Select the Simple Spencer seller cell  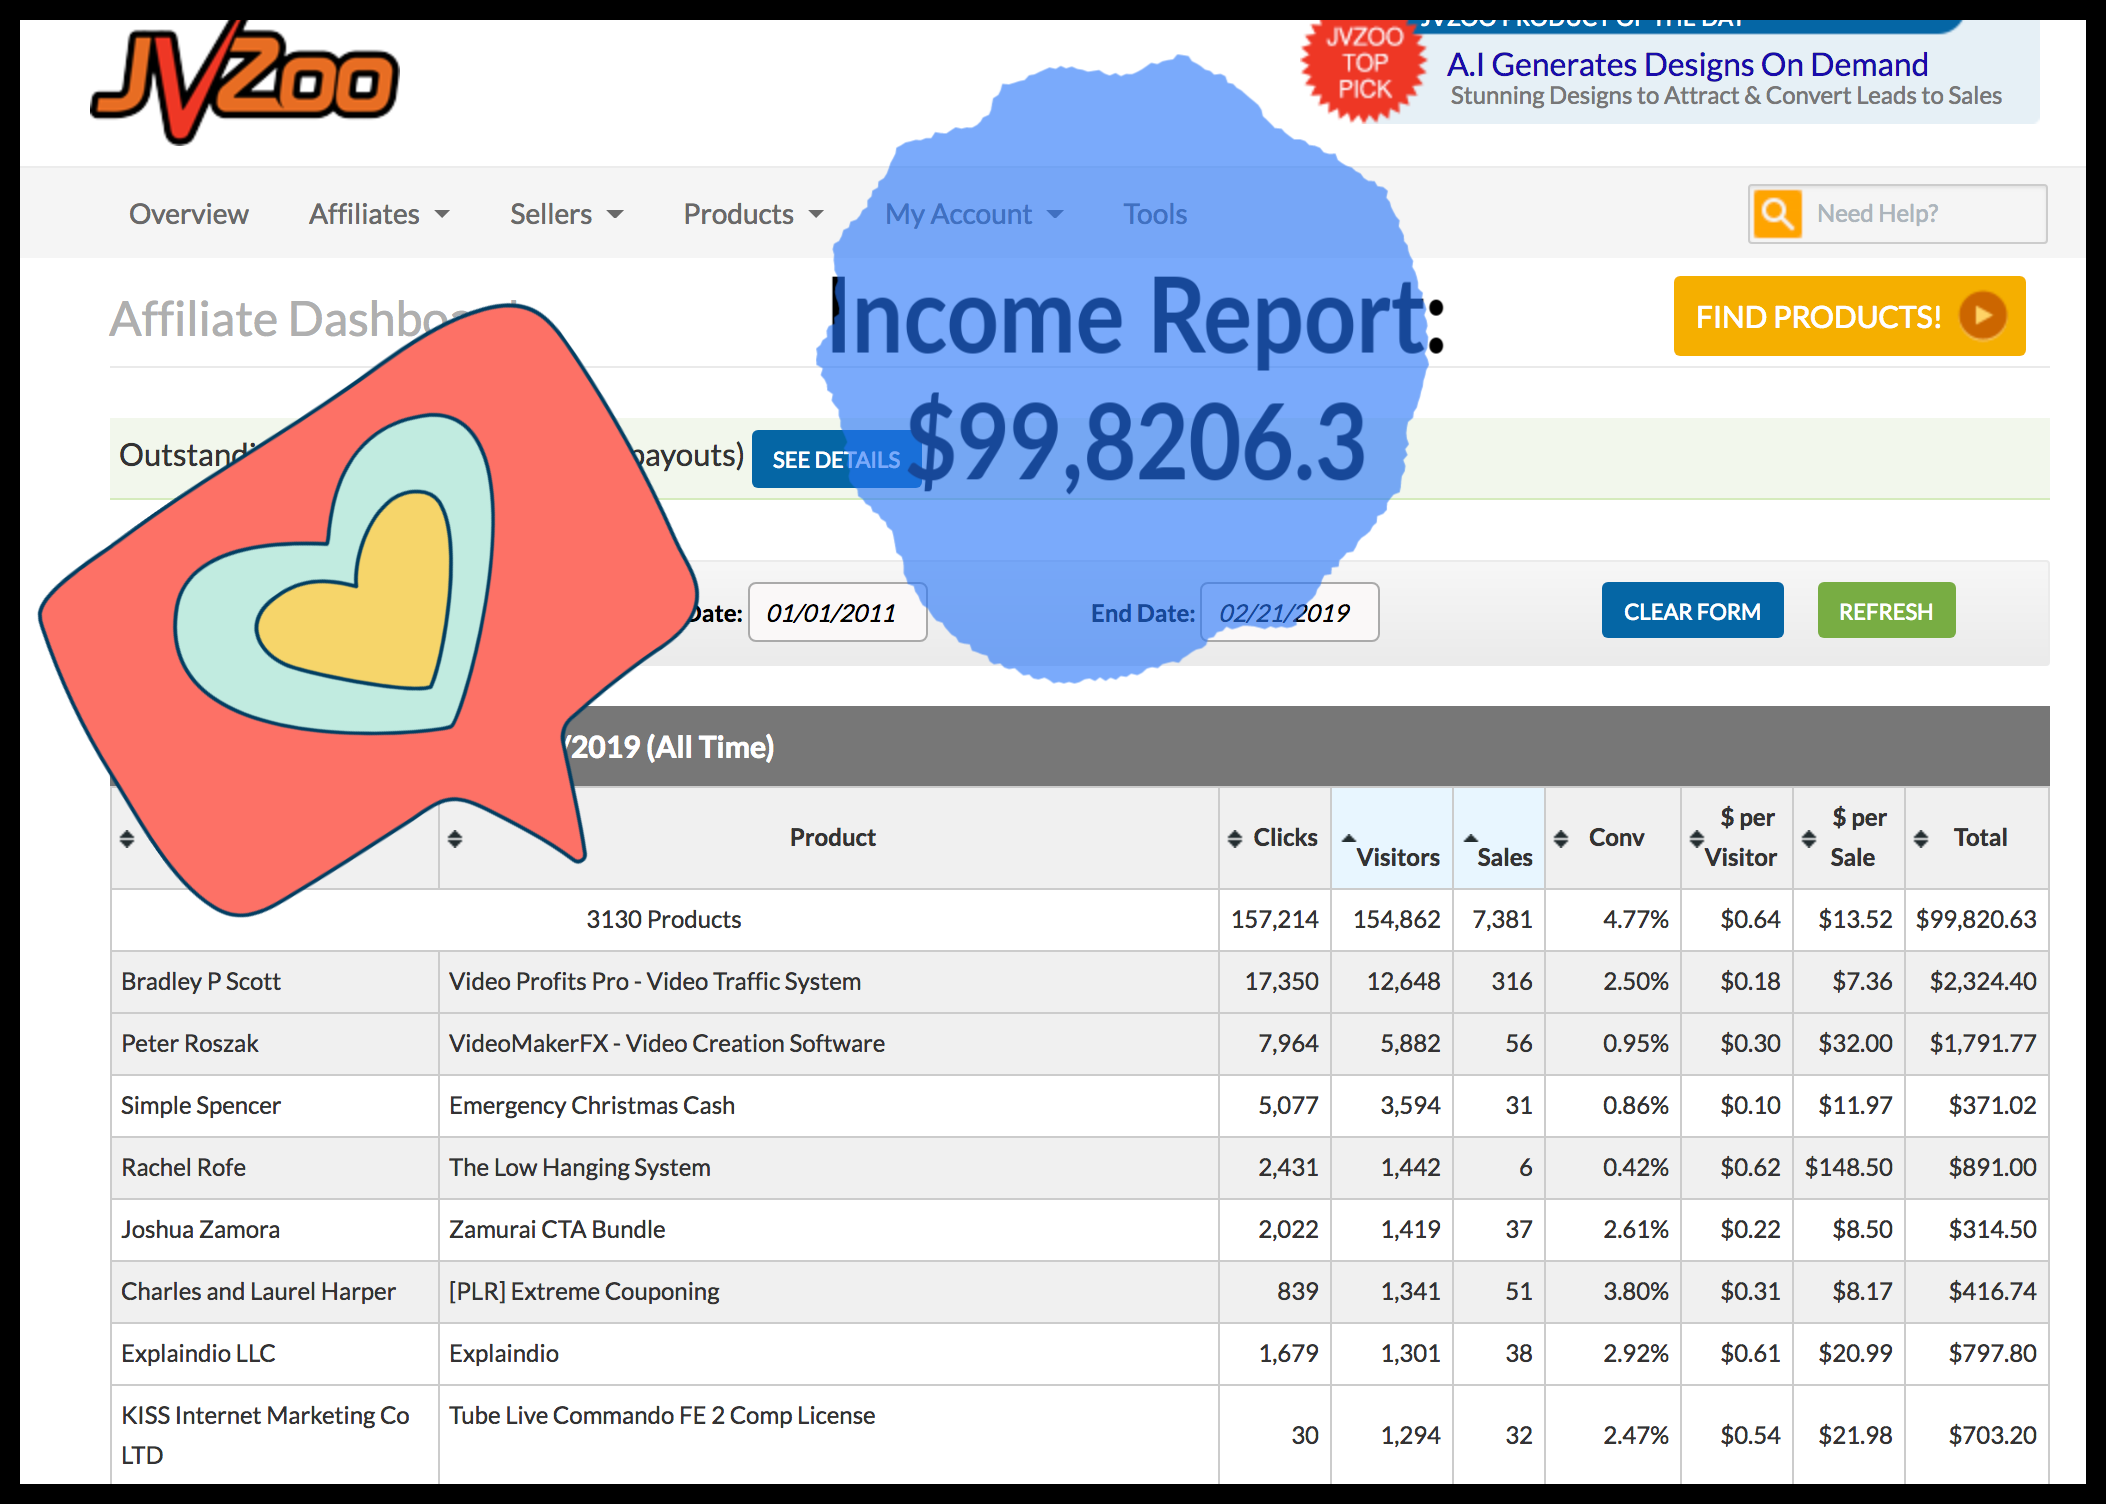[x=275, y=1105]
